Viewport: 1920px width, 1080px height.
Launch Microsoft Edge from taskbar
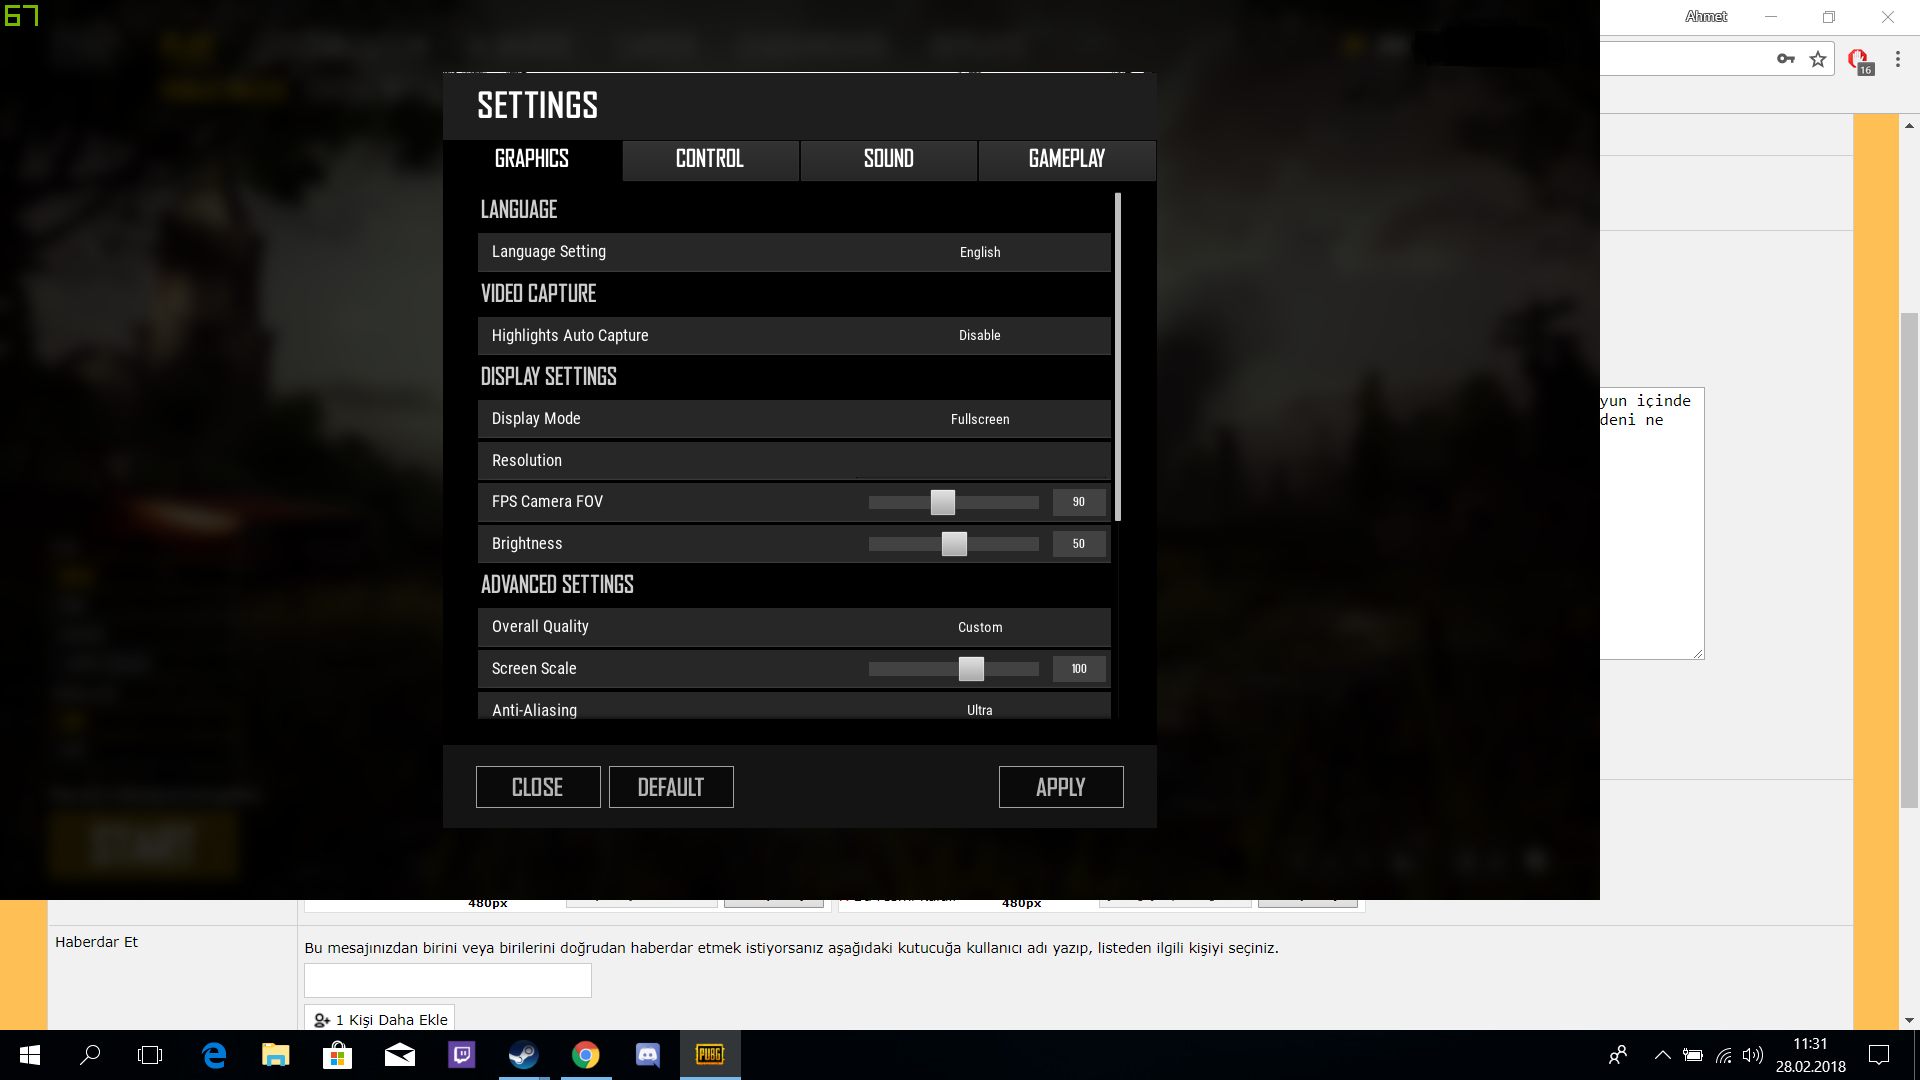(214, 1055)
